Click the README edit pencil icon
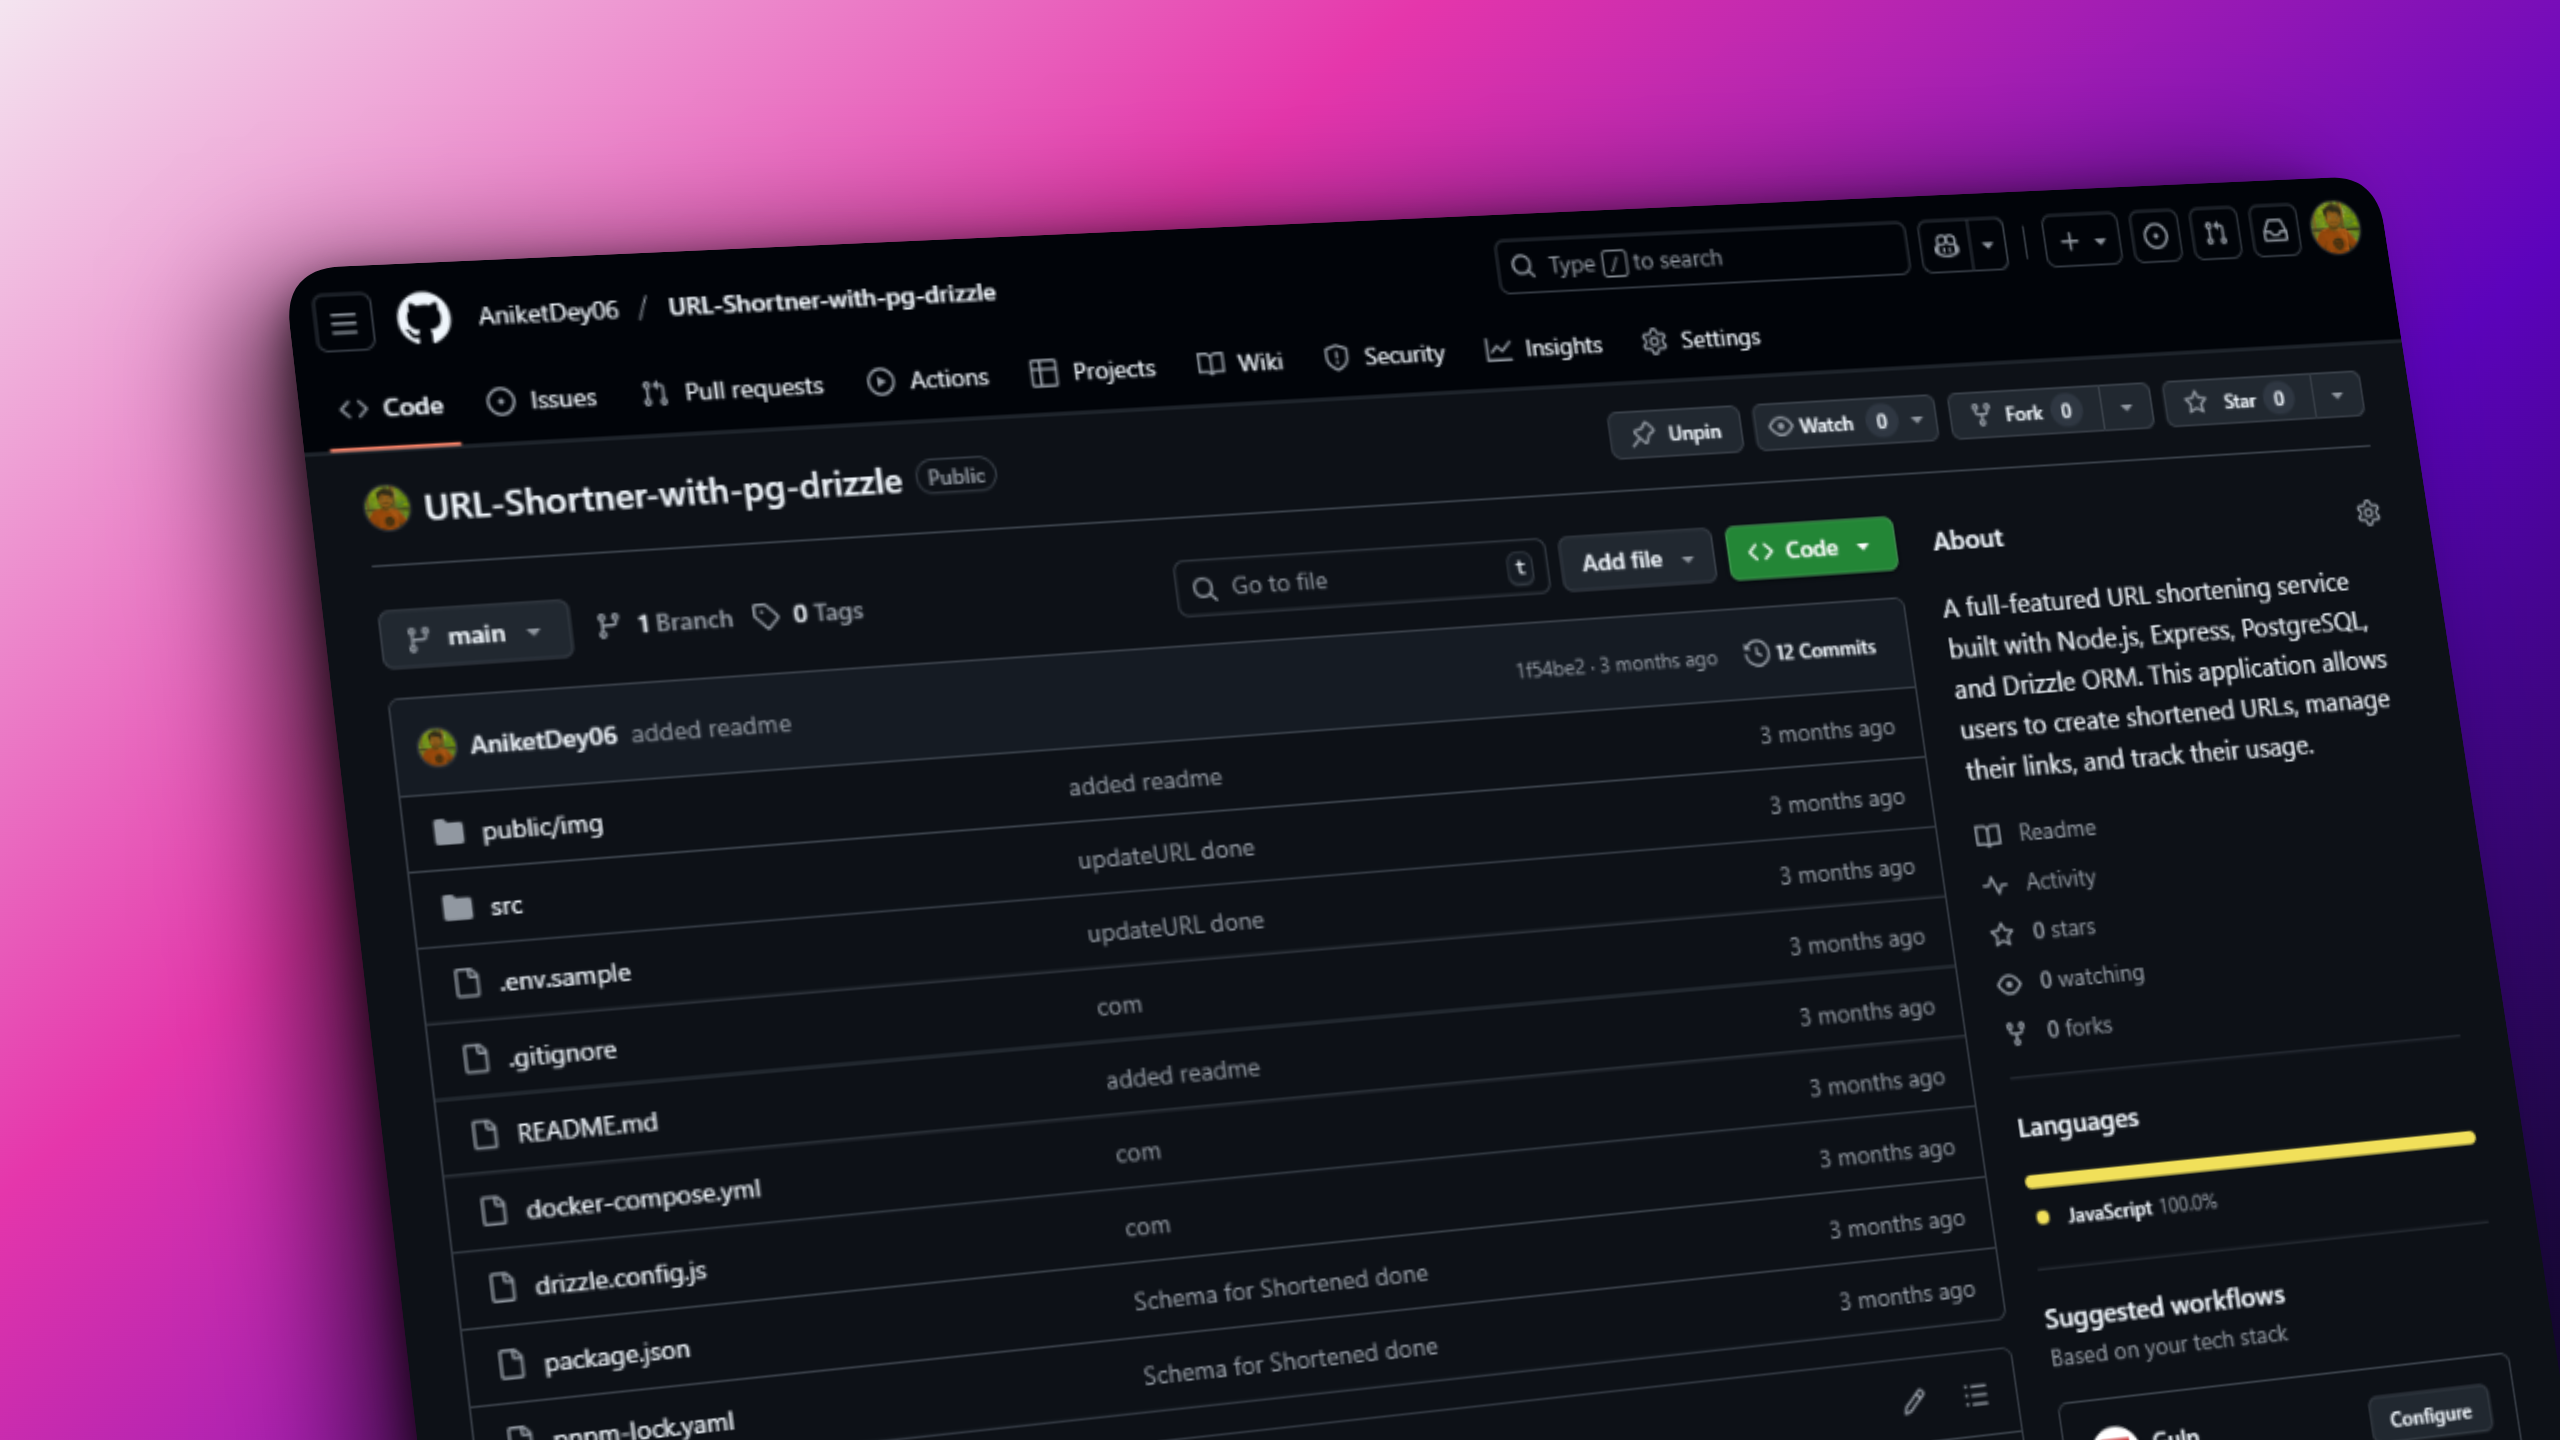 1913,1401
